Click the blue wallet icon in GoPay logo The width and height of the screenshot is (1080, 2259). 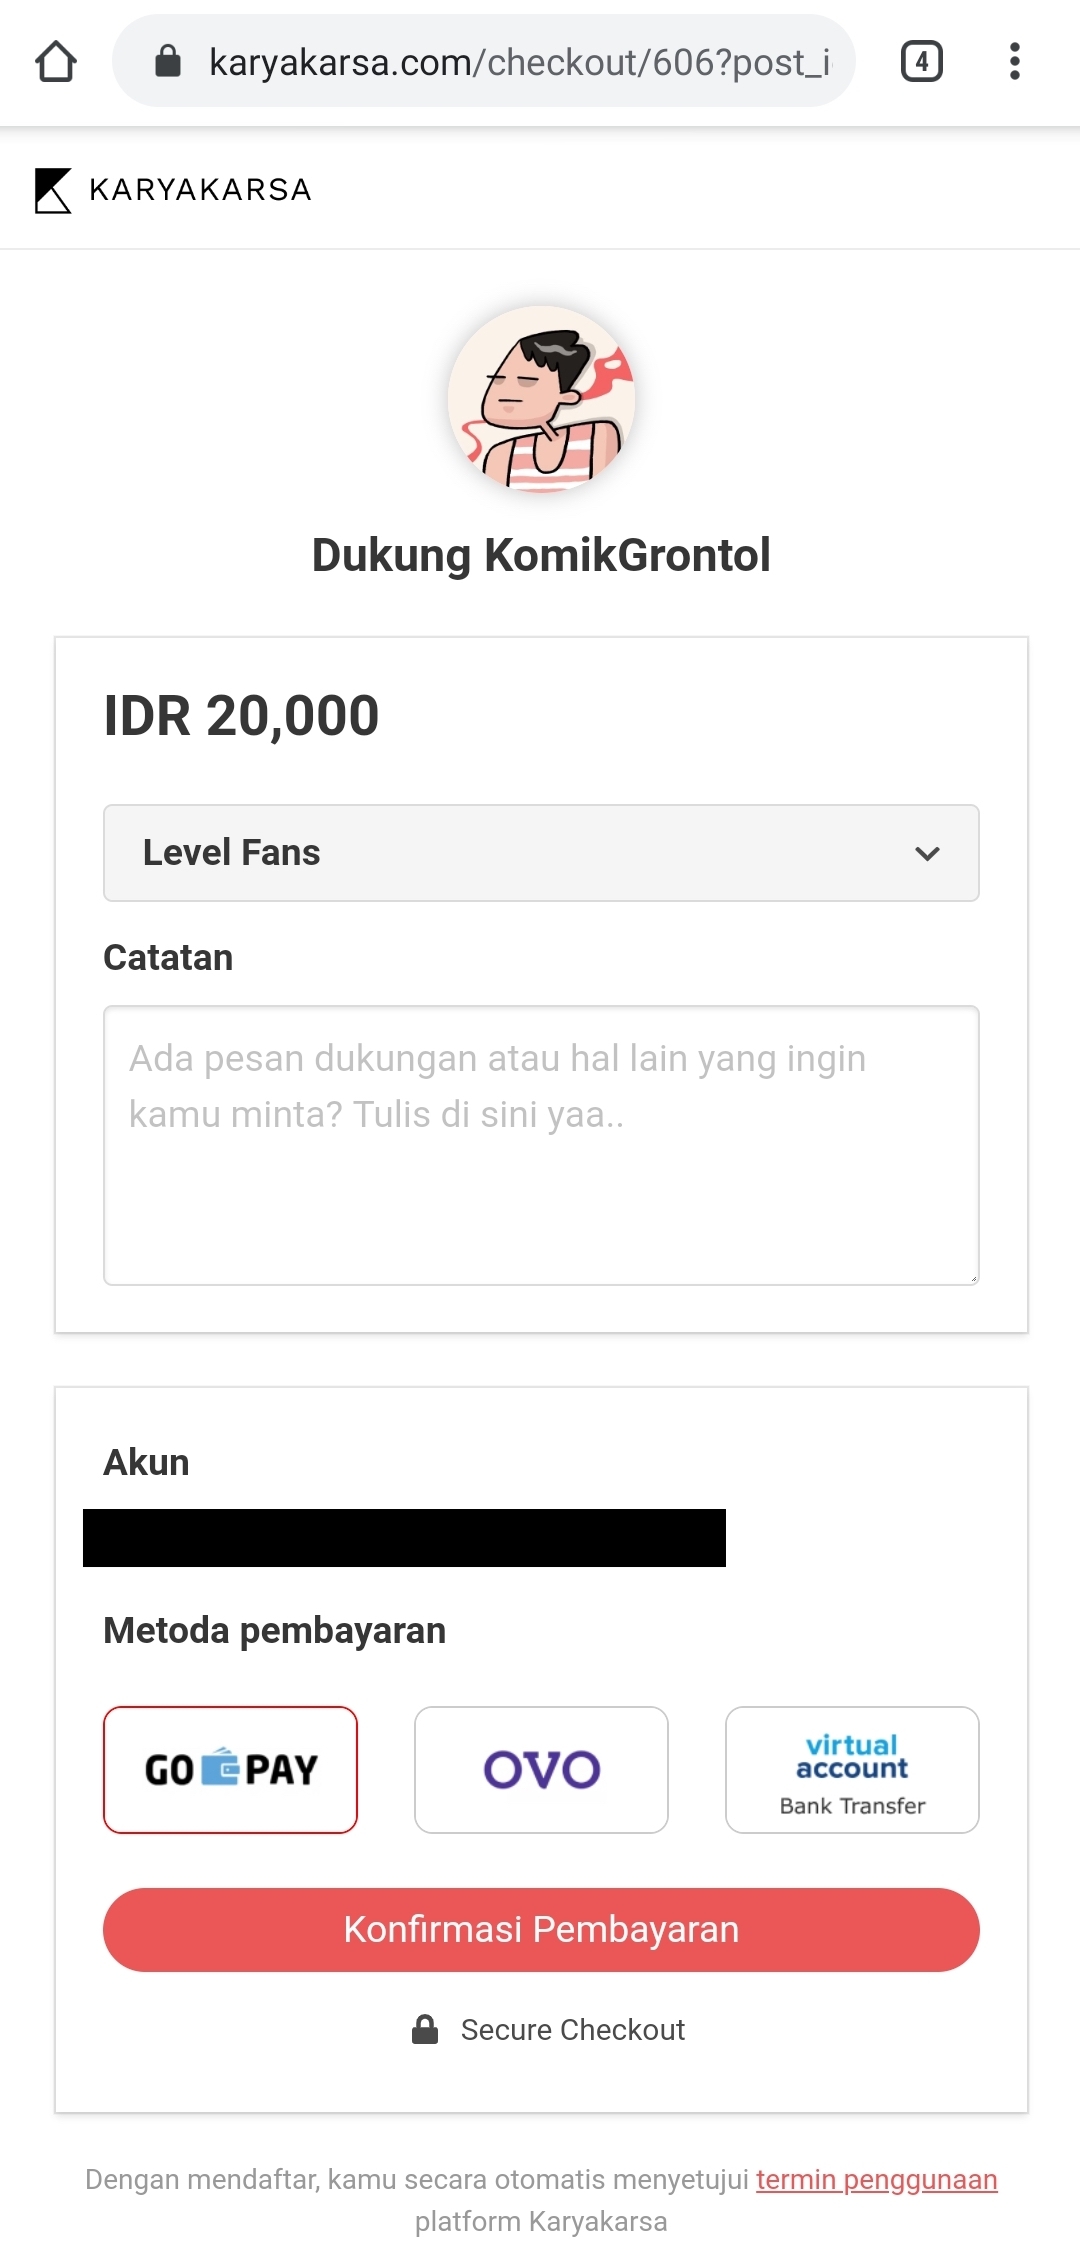click(x=220, y=1767)
